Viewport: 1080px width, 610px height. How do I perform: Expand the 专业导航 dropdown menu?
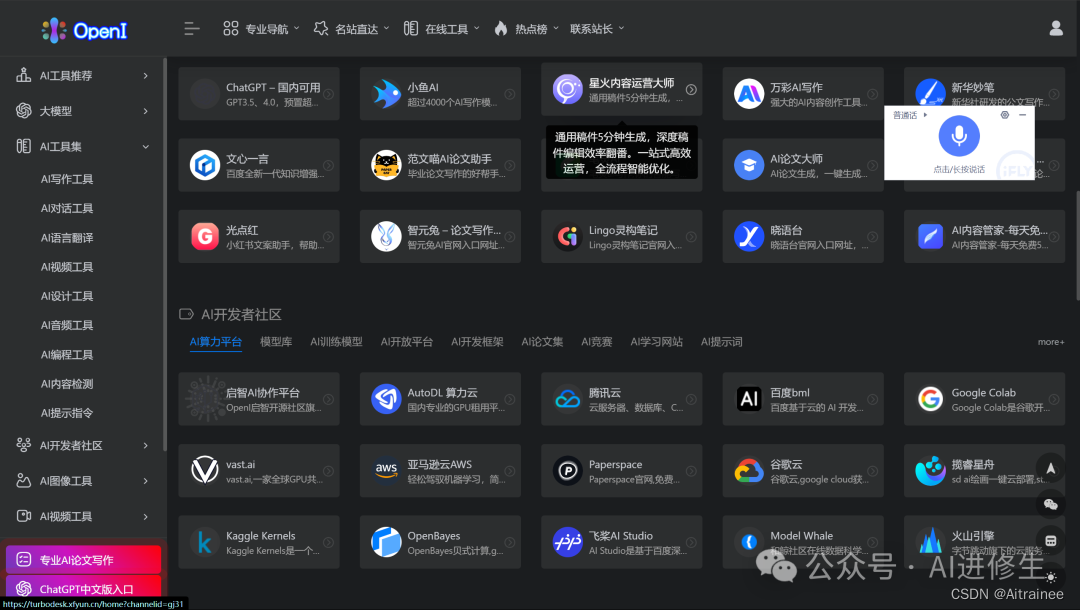(261, 29)
